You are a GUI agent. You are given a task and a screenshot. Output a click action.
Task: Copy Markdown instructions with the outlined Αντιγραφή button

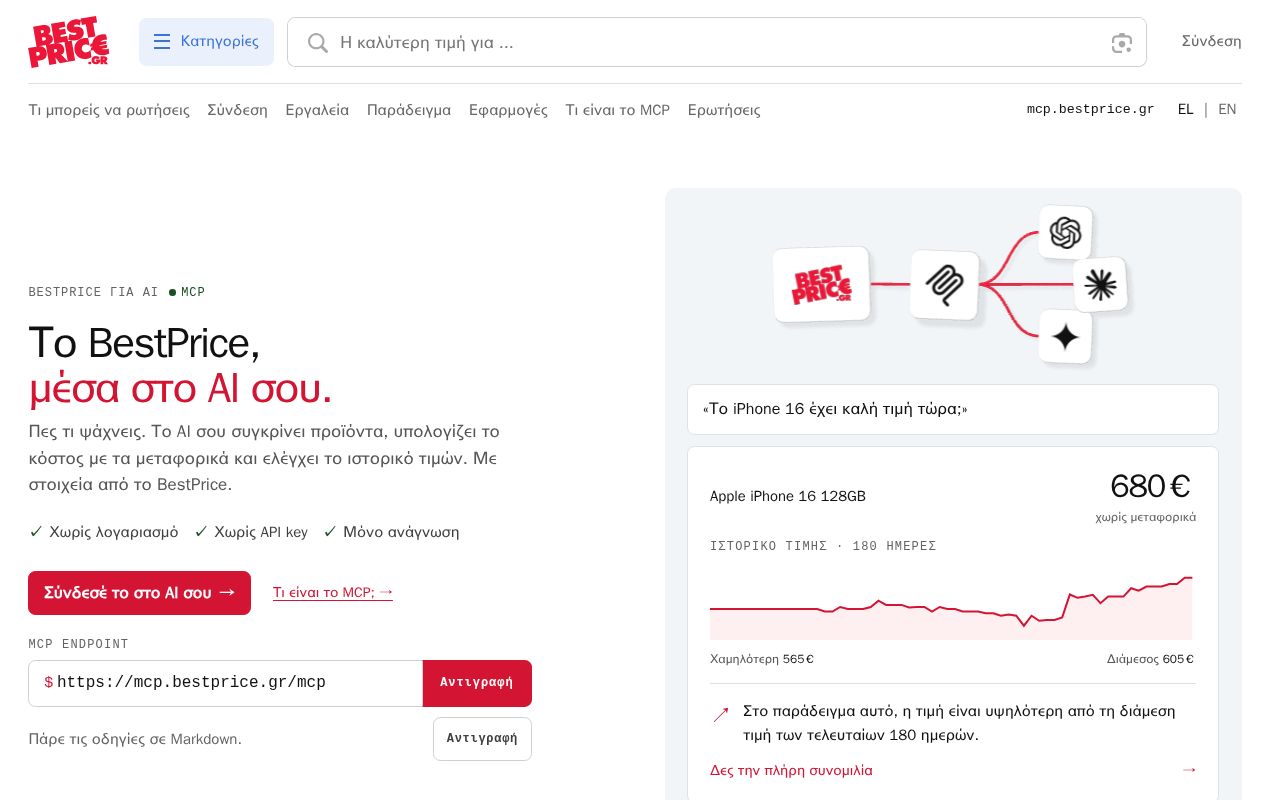coord(482,739)
